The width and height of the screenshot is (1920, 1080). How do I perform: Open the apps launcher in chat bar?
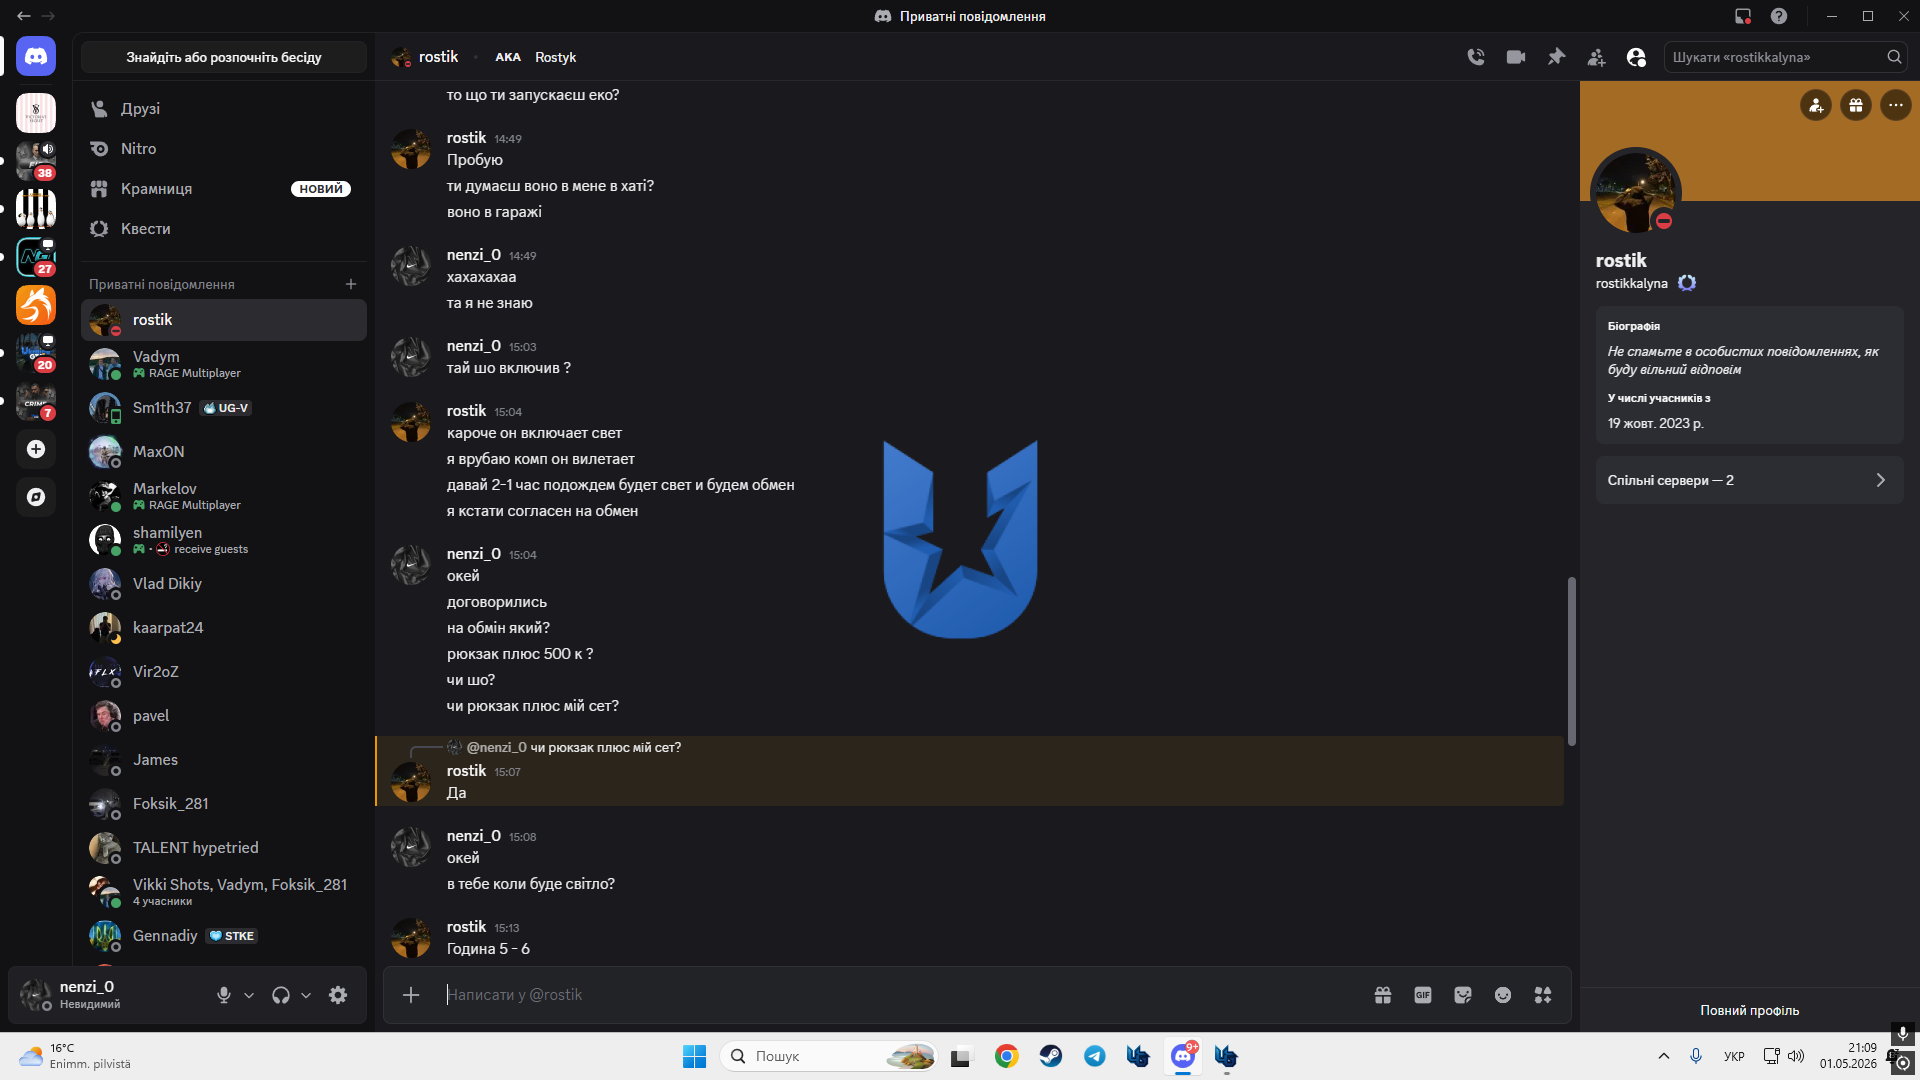click(x=1543, y=995)
